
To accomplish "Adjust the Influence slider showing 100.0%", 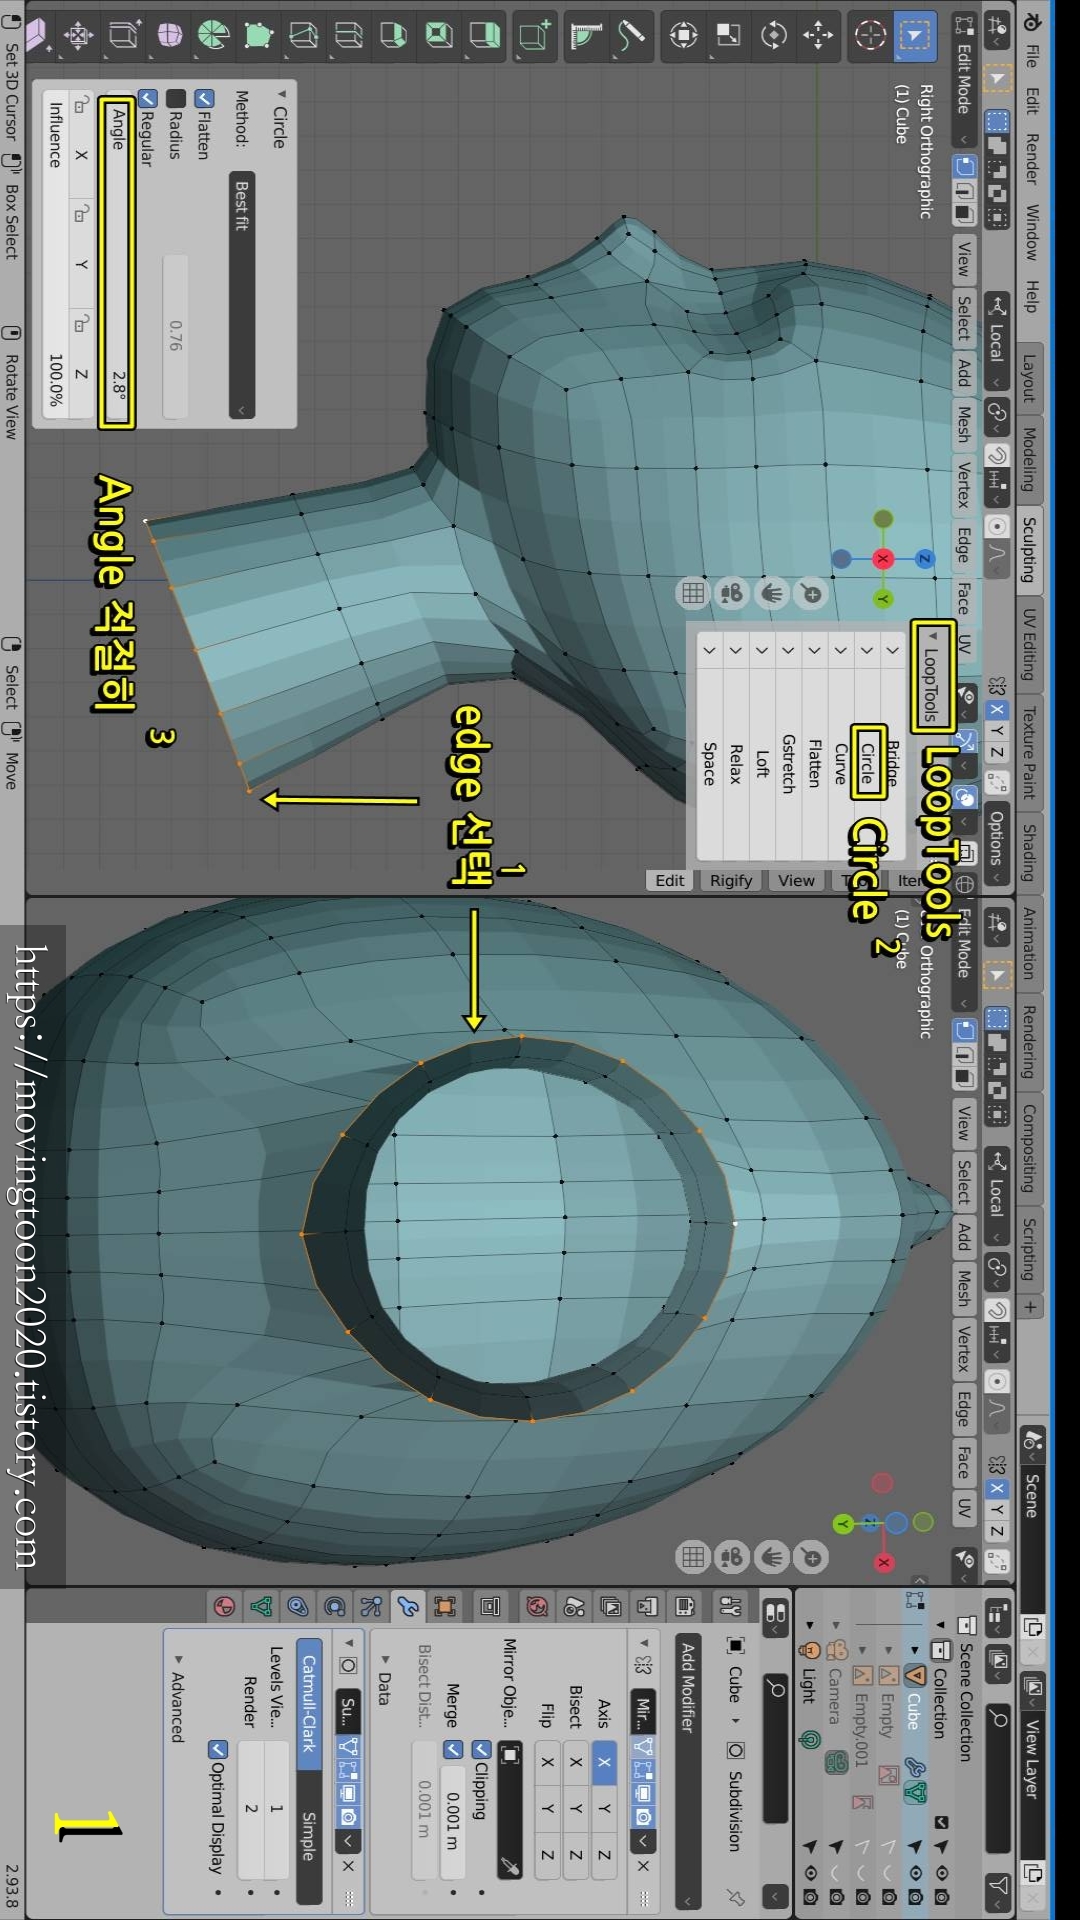I will coord(56,254).
